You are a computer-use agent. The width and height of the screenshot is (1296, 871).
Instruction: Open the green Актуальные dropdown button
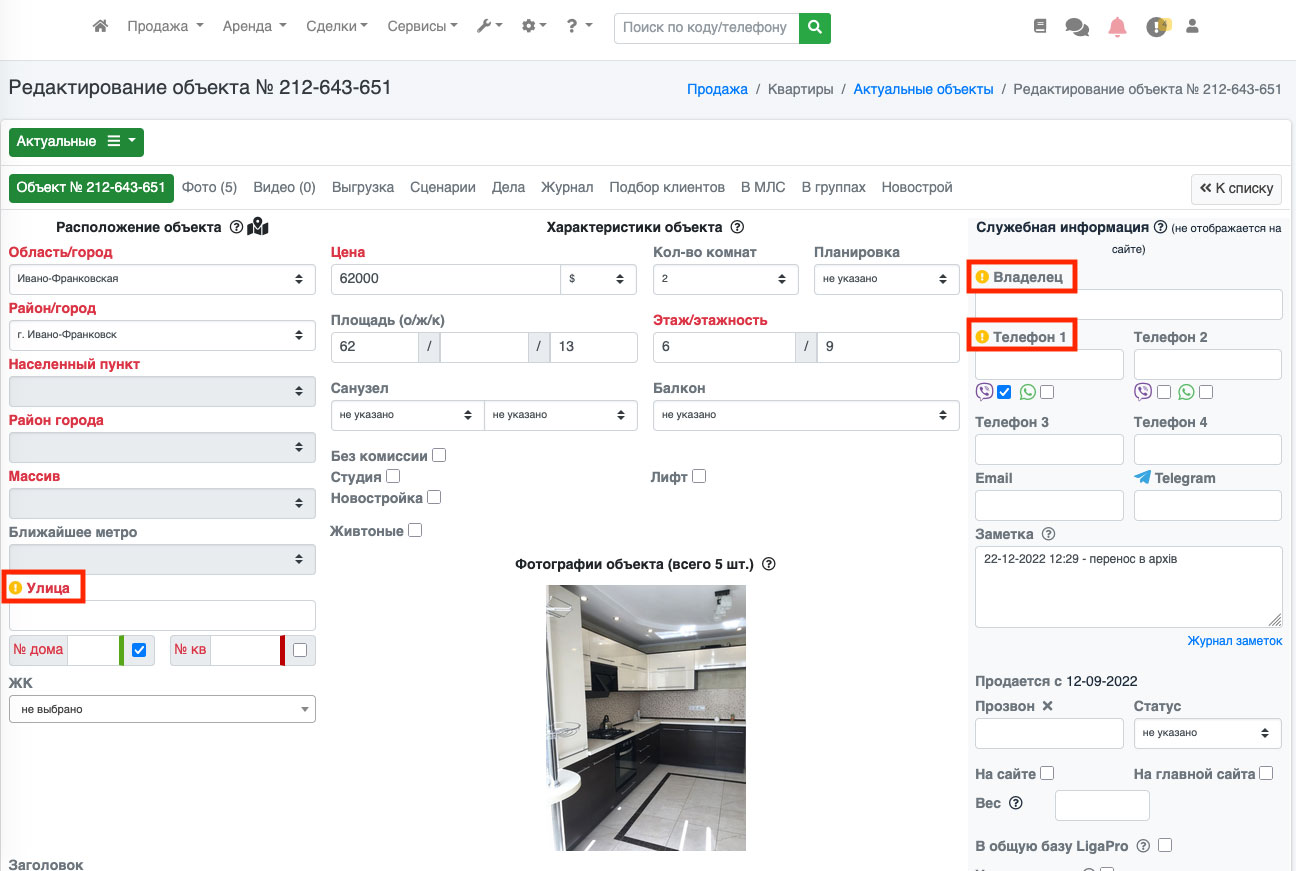[x=76, y=142]
